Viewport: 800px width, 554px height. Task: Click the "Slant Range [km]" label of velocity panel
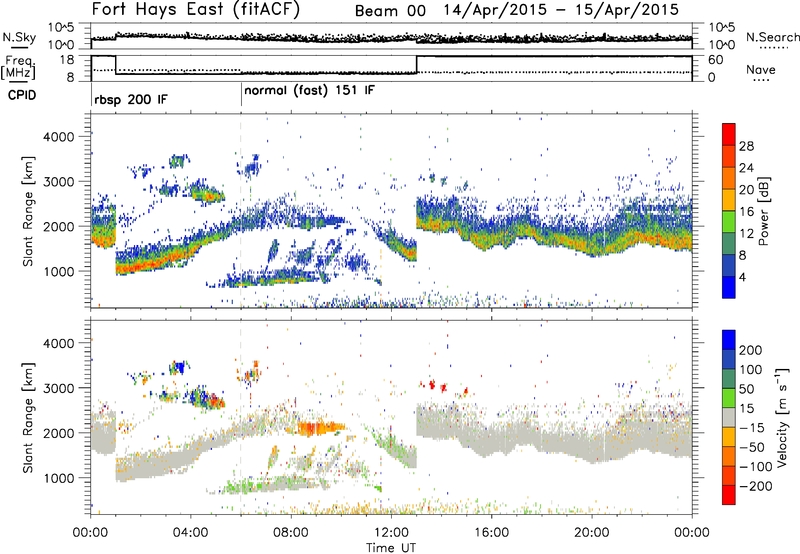pos(28,417)
